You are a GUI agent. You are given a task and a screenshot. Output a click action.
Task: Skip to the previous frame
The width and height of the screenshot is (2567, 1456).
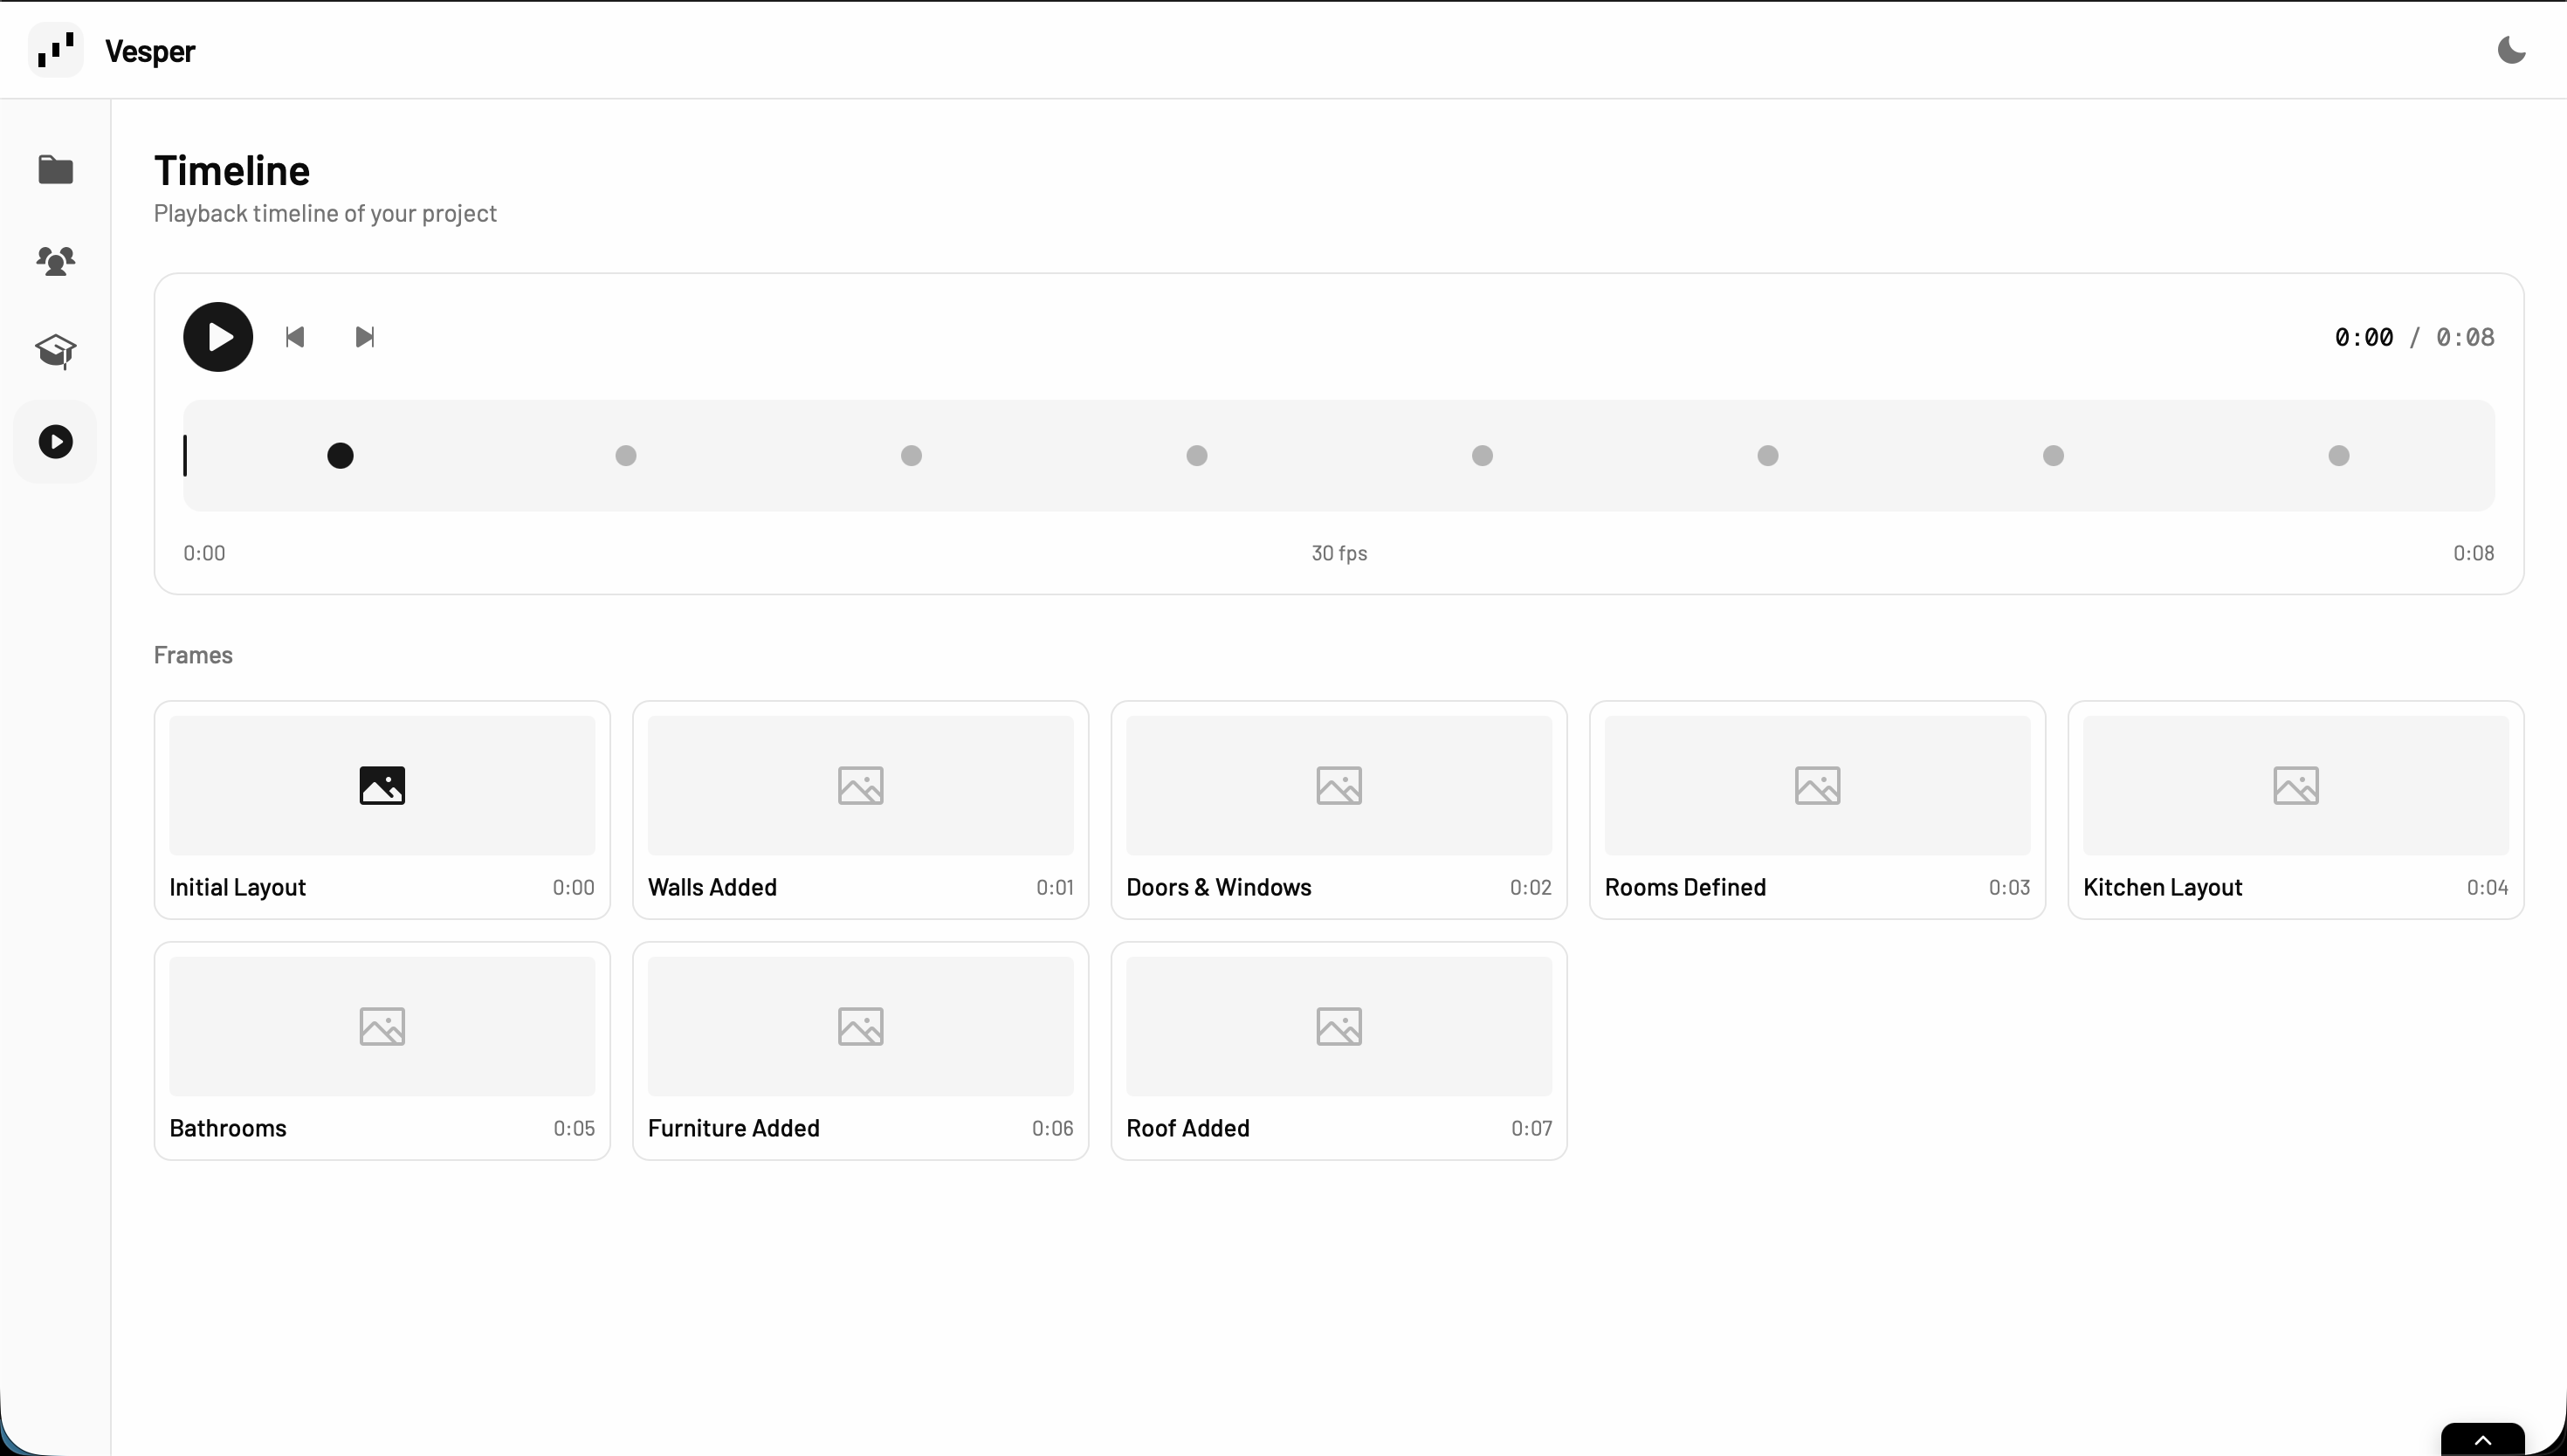coord(295,337)
